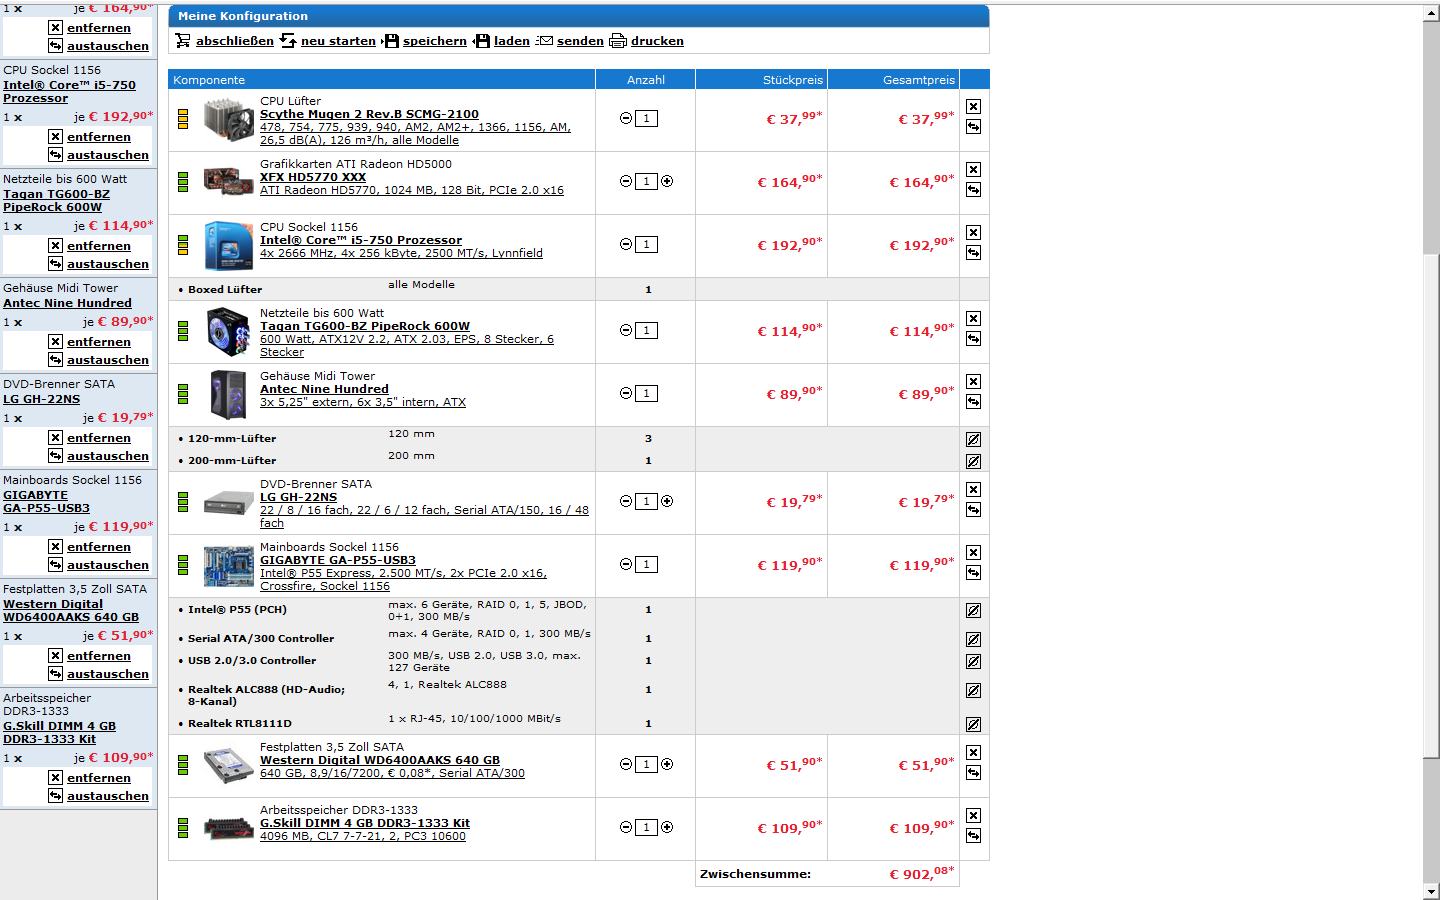This screenshot has height=900, width=1440.
Task: Click 'neu starten' in the toolbar
Action: (338, 41)
